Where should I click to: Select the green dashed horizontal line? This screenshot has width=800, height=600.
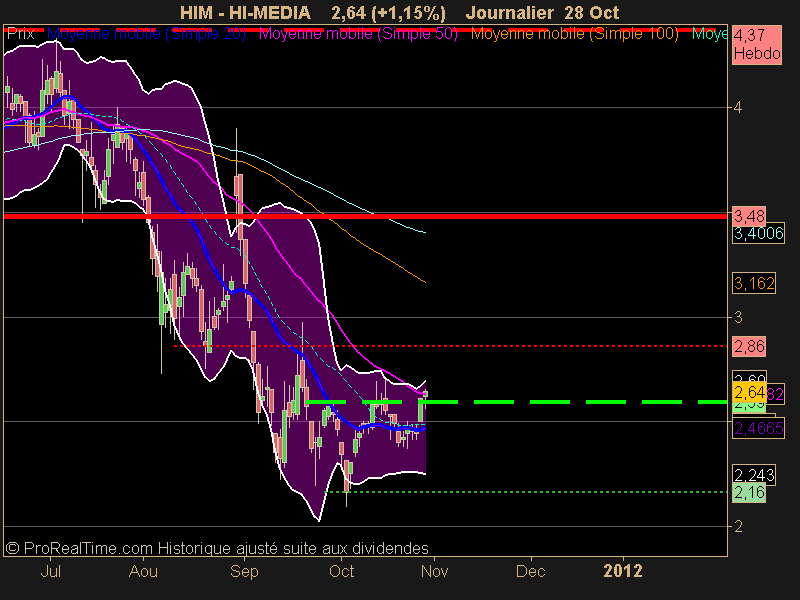pos(516,402)
